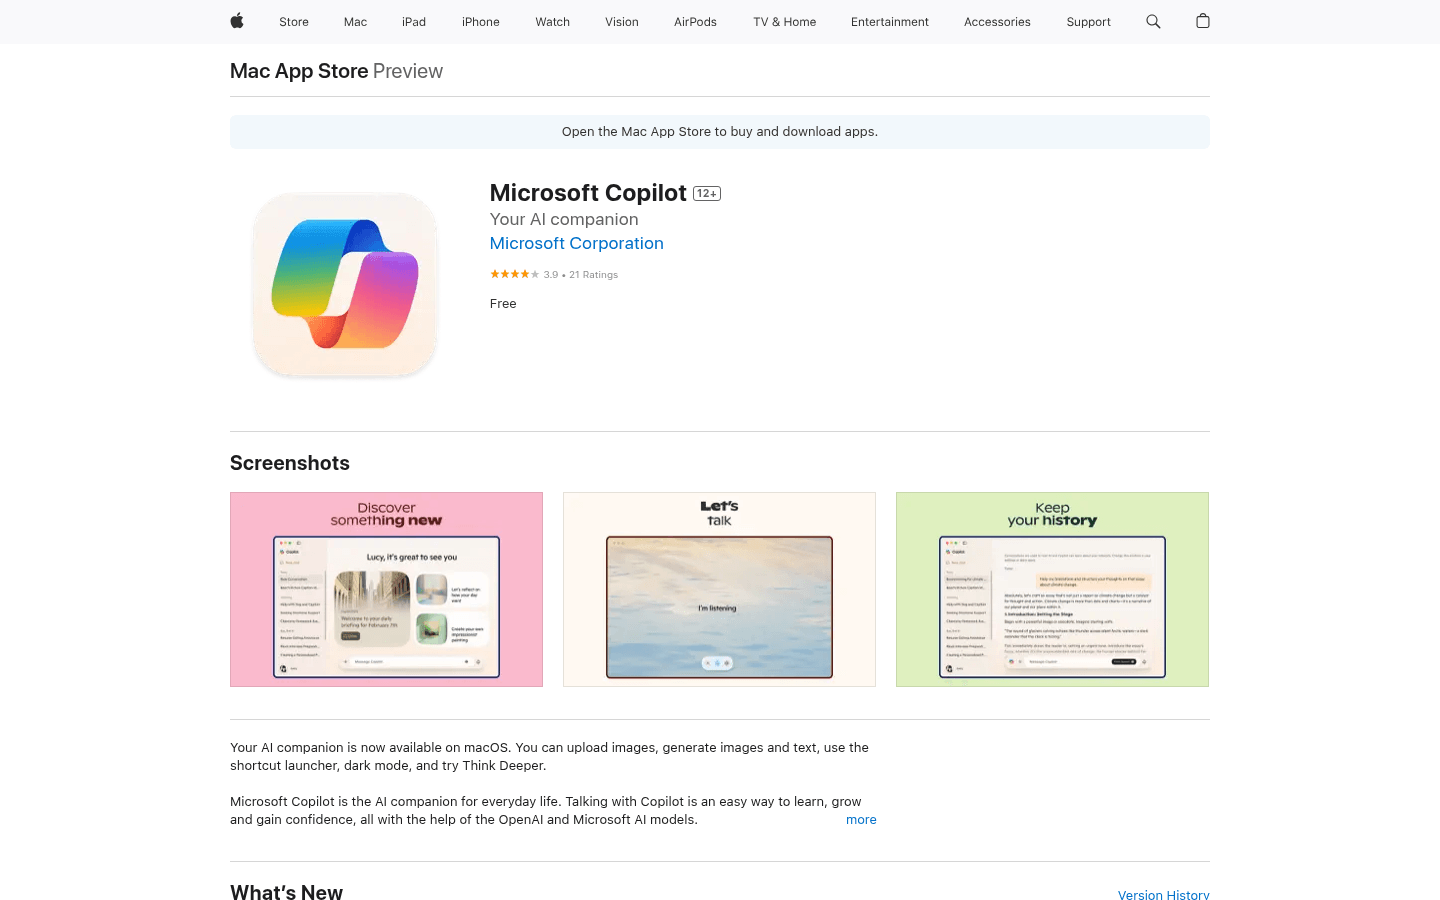The width and height of the screenshot is (1440, 900).
Task: Open the Microsoft Corporation developer page
Action: pos(576,243)
